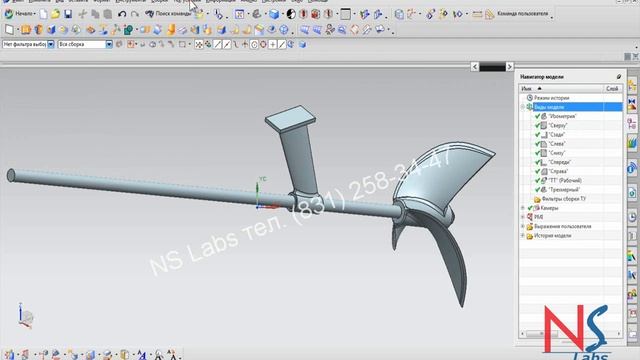Image resolution: width=640 pixels, height=360 pixels.
Task: Click the New file icon
Action: (43, 14)
